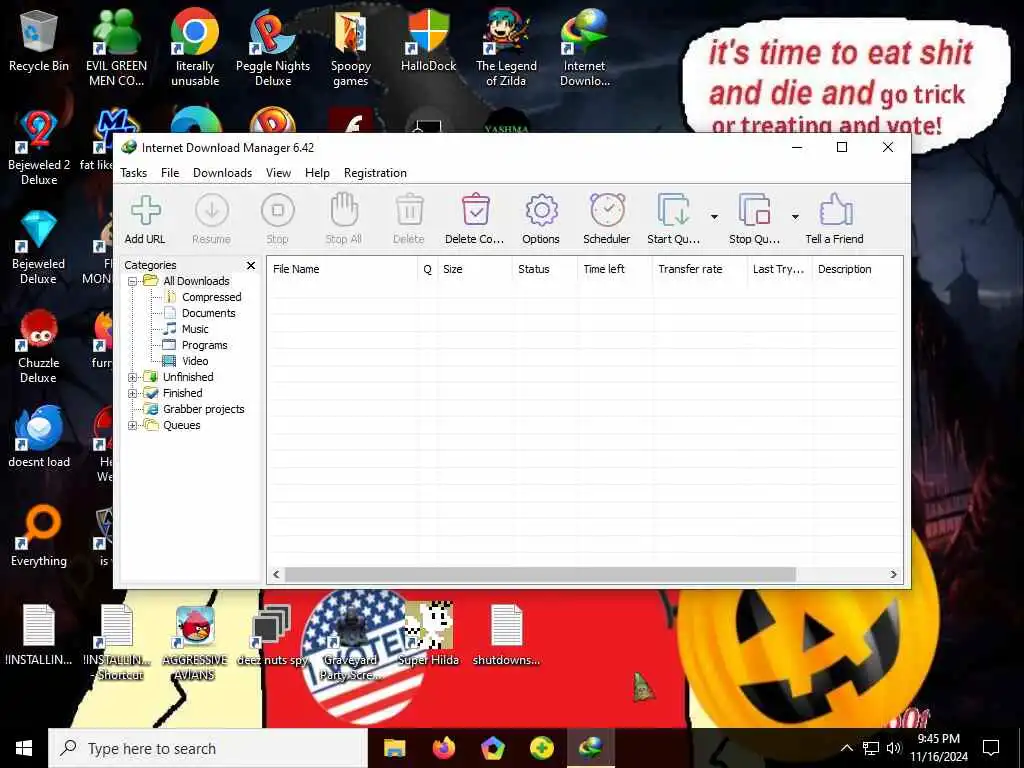Open File Explorer from the taskbar
This screenshot has width=1024, height=768.
point(394,748)
